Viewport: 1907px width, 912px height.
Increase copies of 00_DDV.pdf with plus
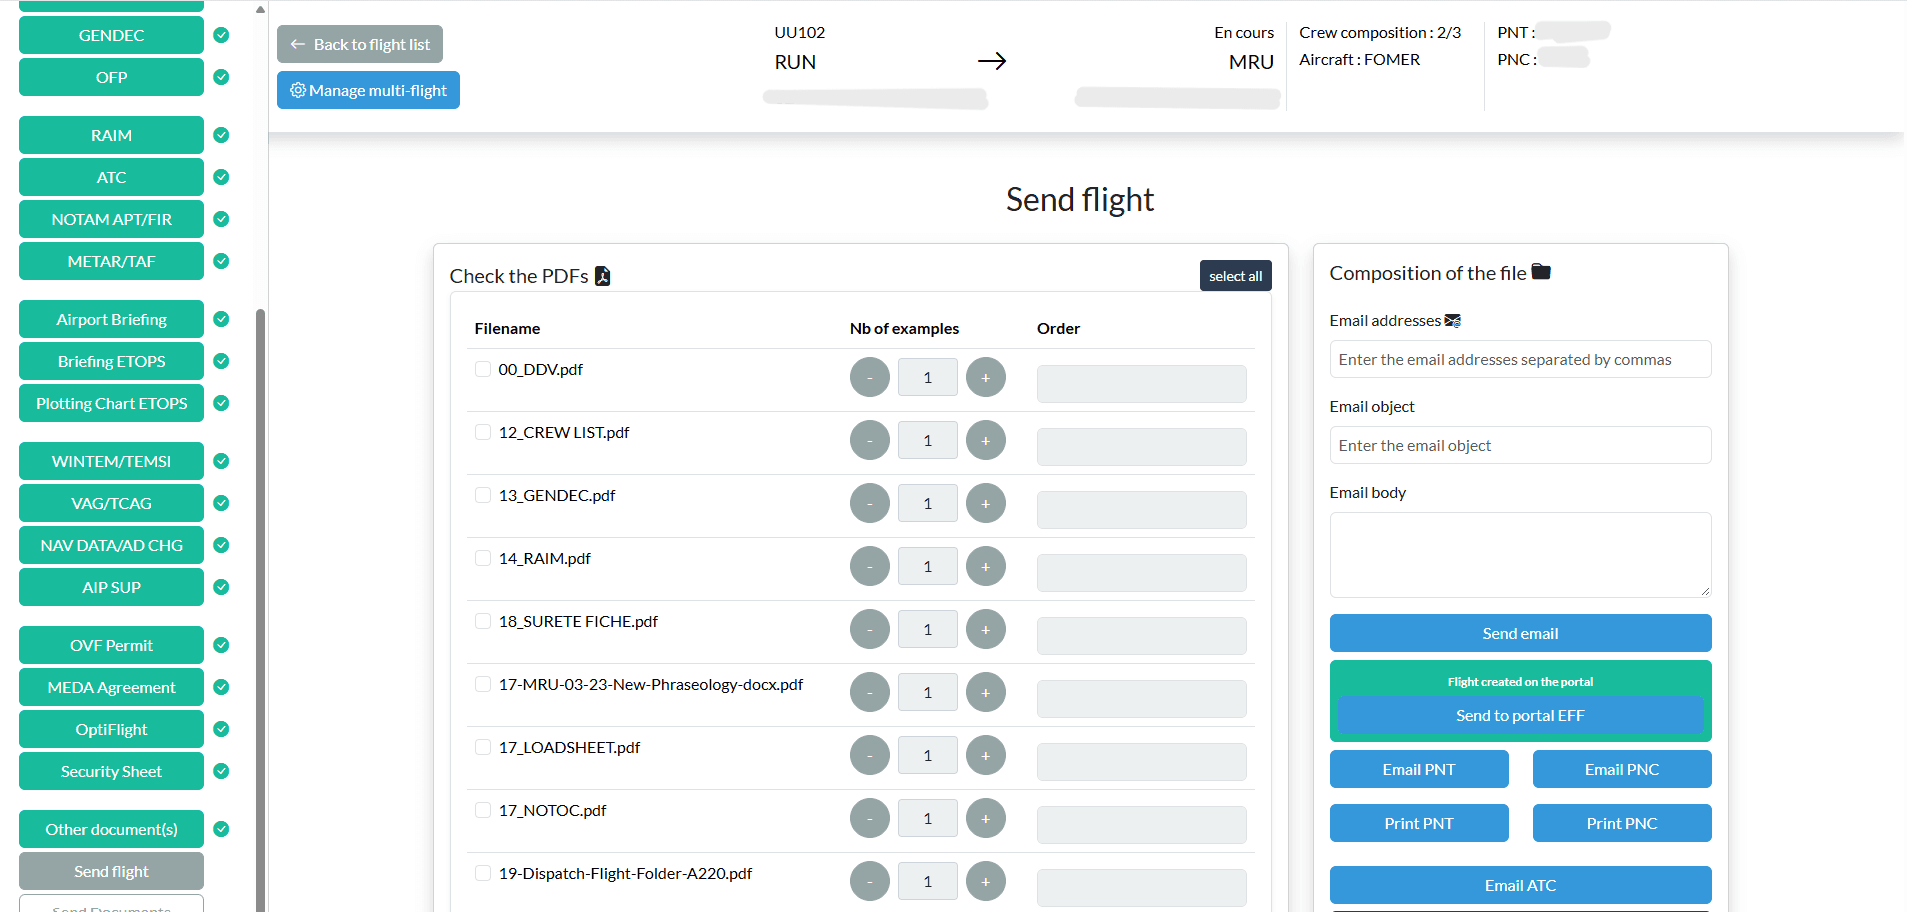(x=986, y=377)
